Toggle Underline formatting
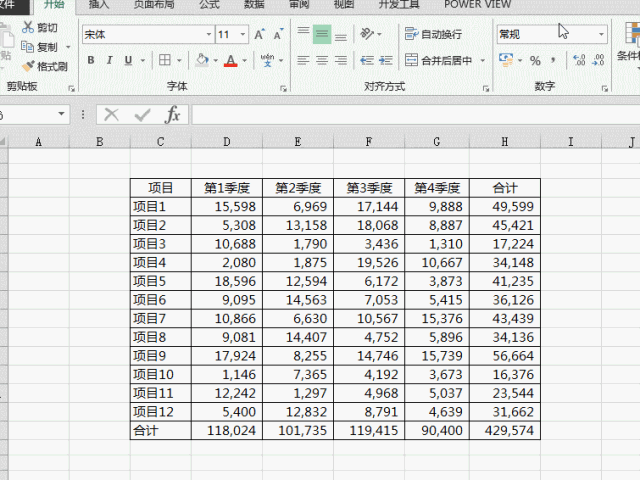 [128, 60]
